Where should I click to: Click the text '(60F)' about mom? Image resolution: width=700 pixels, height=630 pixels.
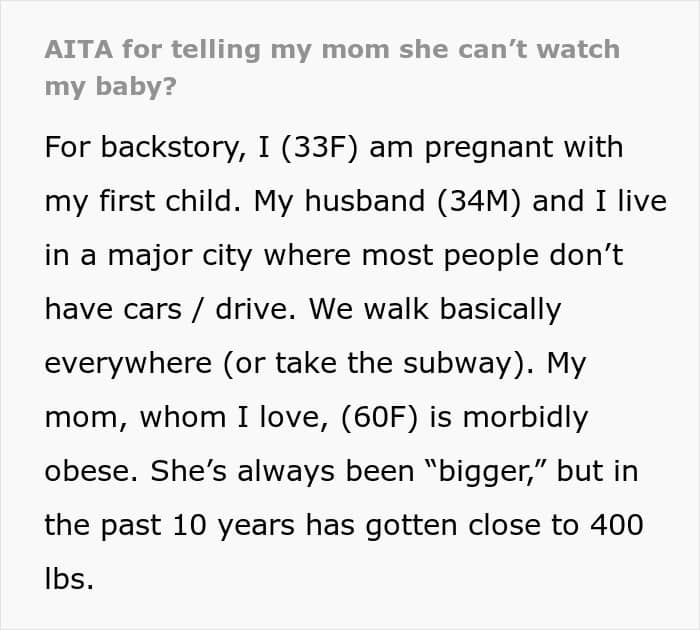[379, 417]
